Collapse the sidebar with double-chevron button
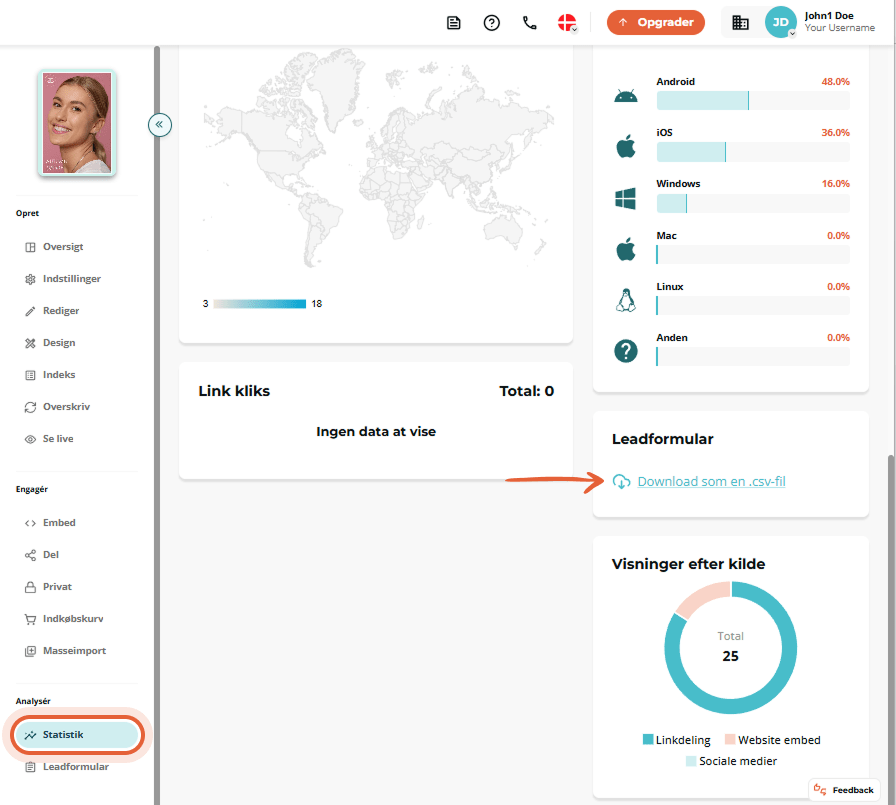The image size is (896, 805). 159,125
